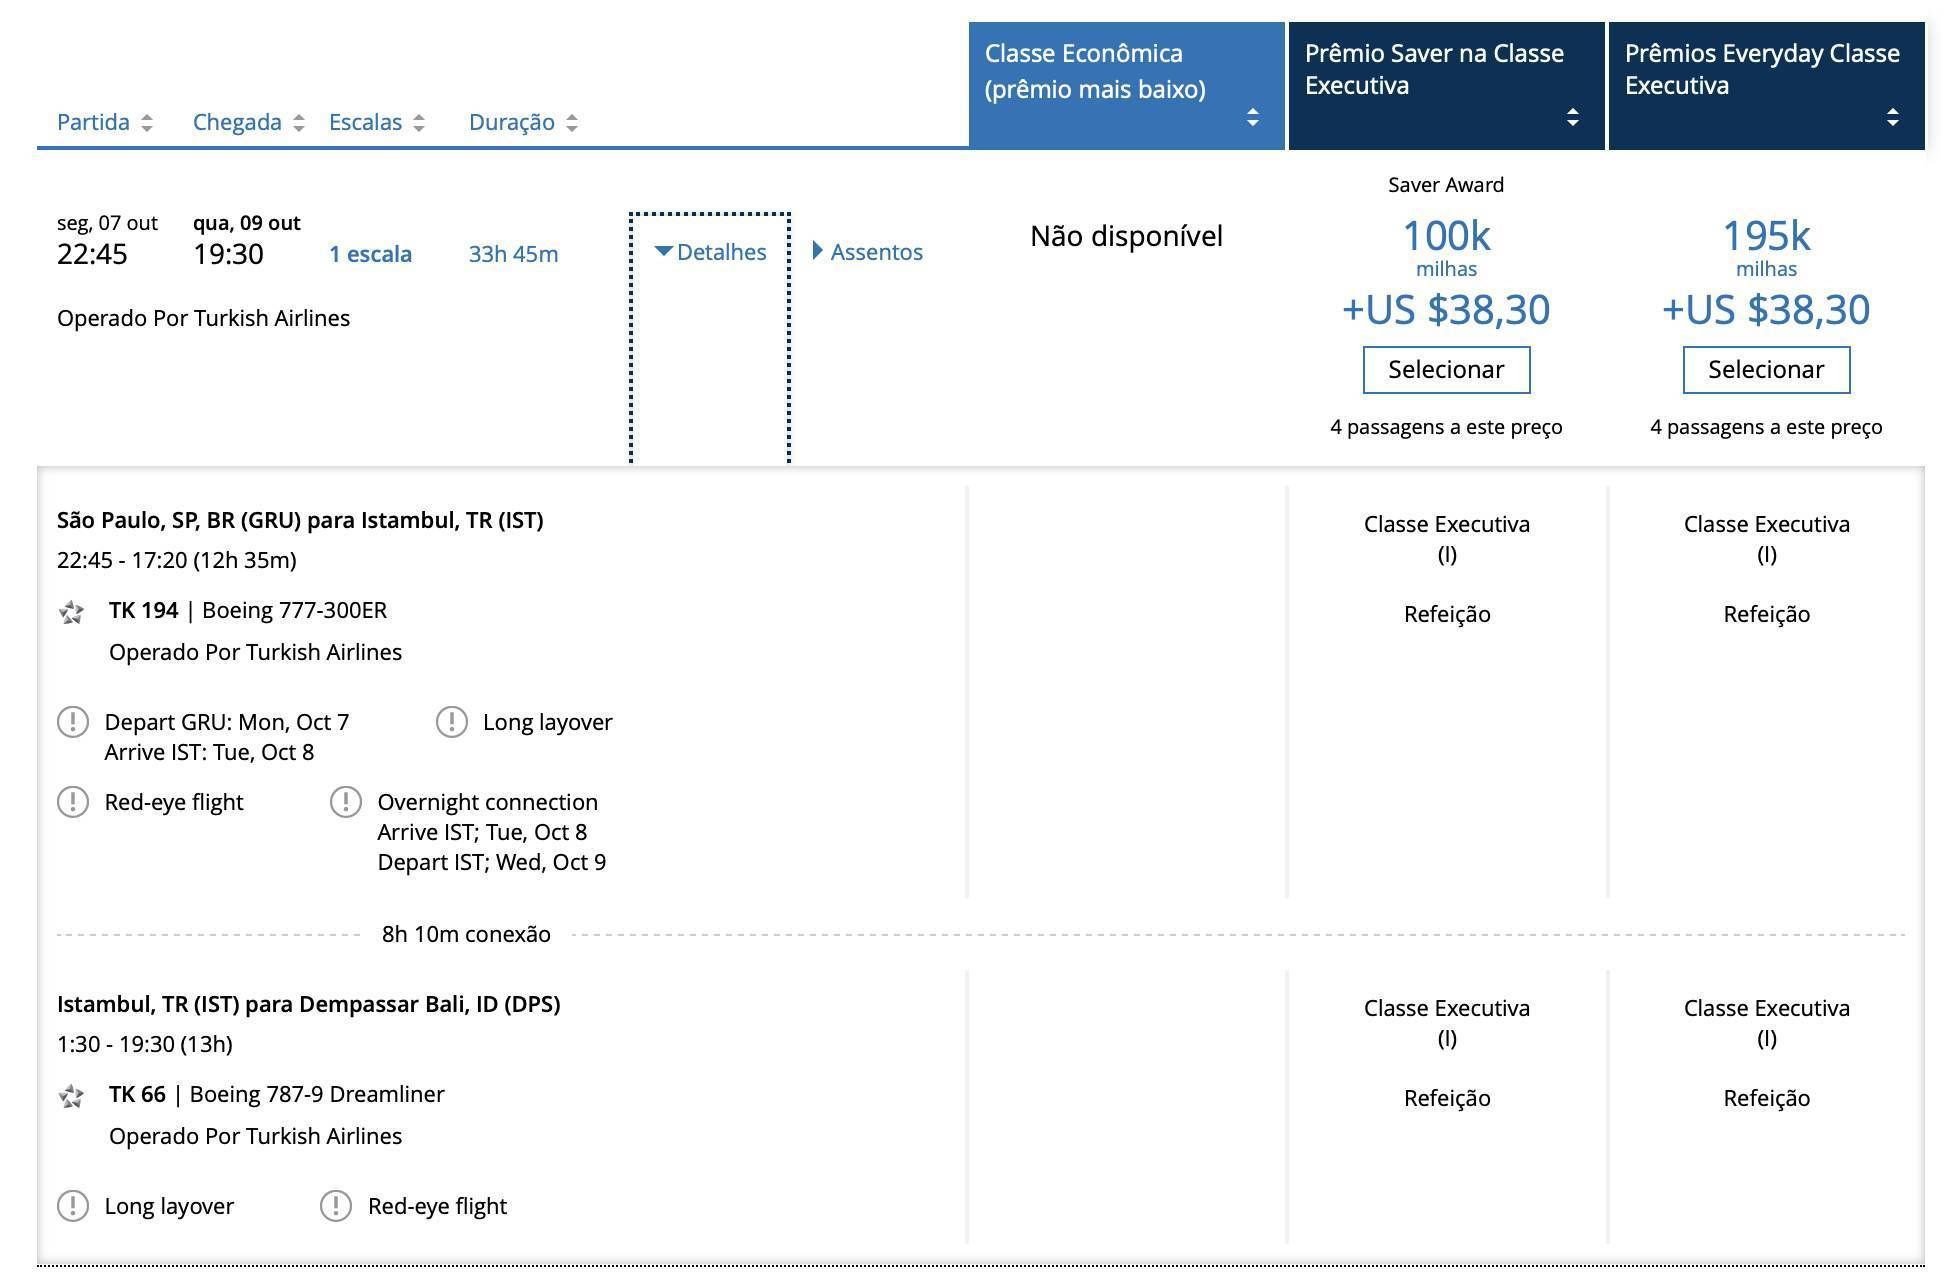
Task: Click warning icon for TK 194 Red-eye flight
Action: (73, 801)
